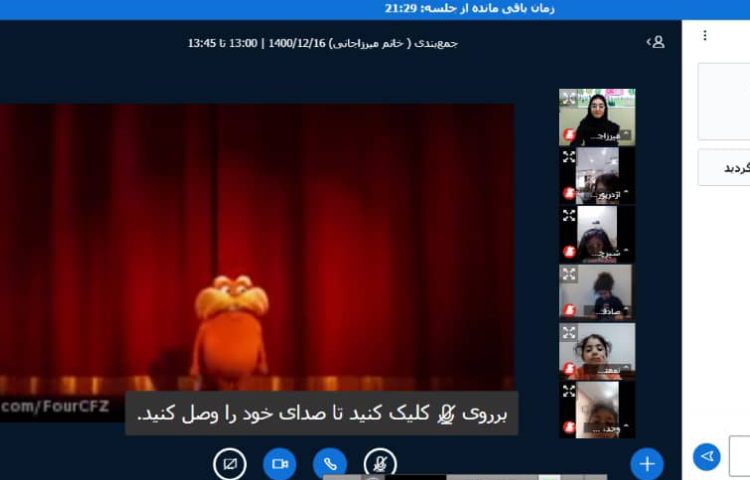Screen dimensions: 750x480
Task: Fullscreen the میرزاج teacher webcam
Action: point(569,98)
